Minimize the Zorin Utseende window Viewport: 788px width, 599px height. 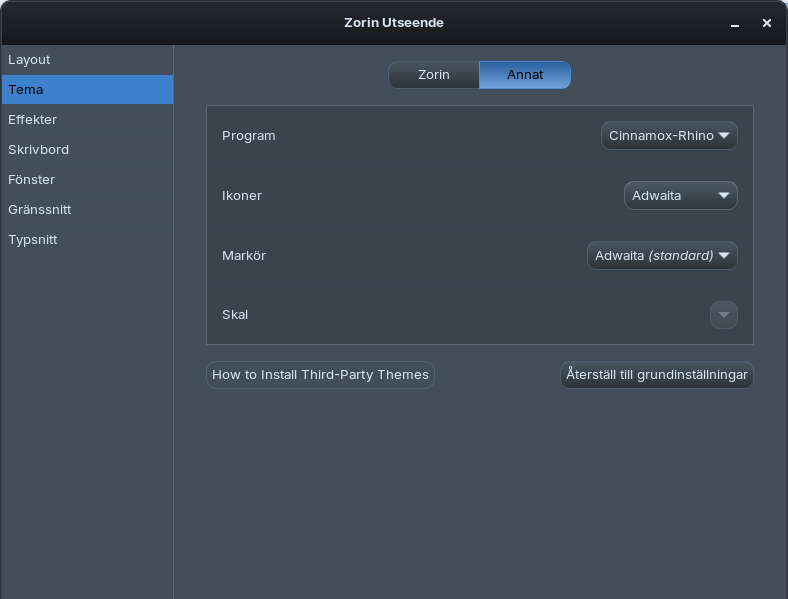pyautogui.click(x=735, y=24)
